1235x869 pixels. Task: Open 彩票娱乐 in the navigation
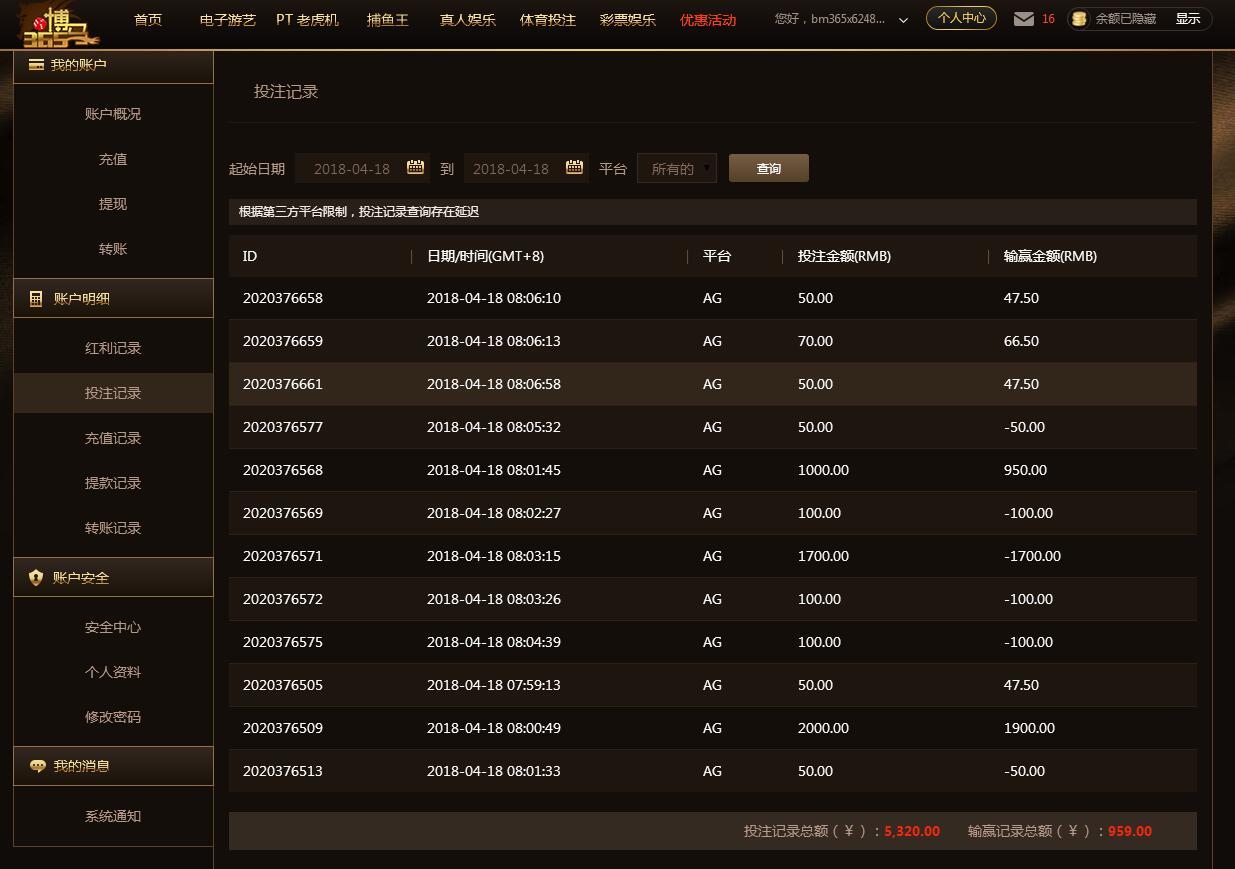pyautogui.click(x=628, y=19)
